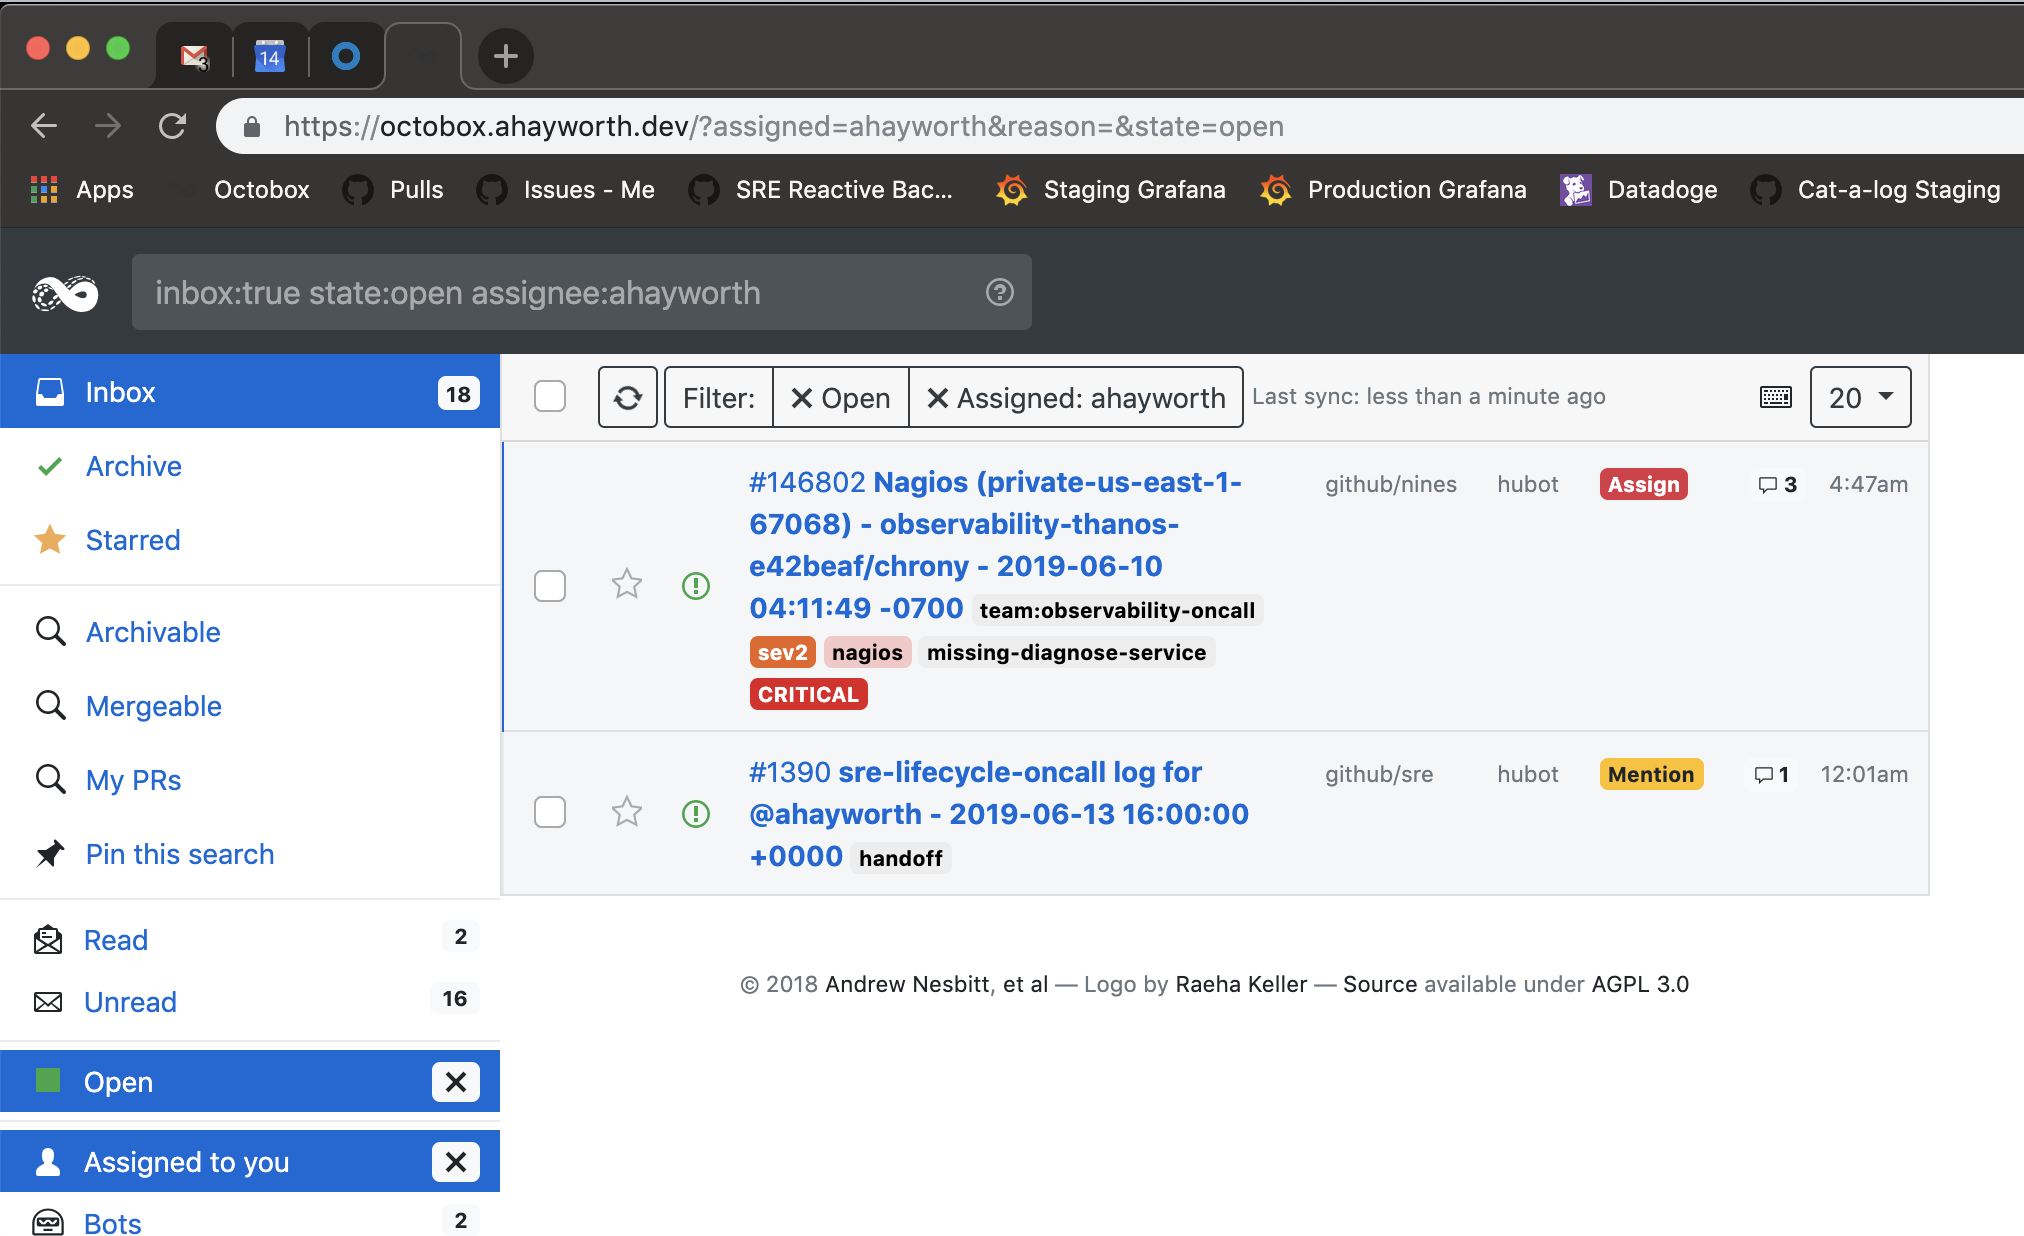
Task: Click open-issue icon for #146802
Action: click(696, 585)
